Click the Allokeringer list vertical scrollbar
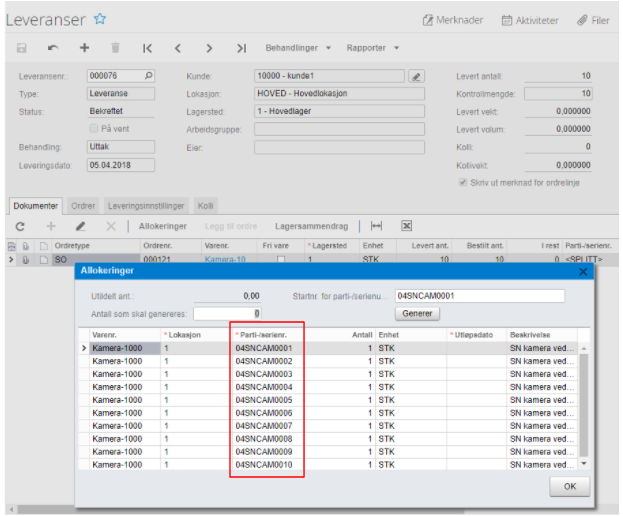The image size is (623, 516). pos(584,405)
